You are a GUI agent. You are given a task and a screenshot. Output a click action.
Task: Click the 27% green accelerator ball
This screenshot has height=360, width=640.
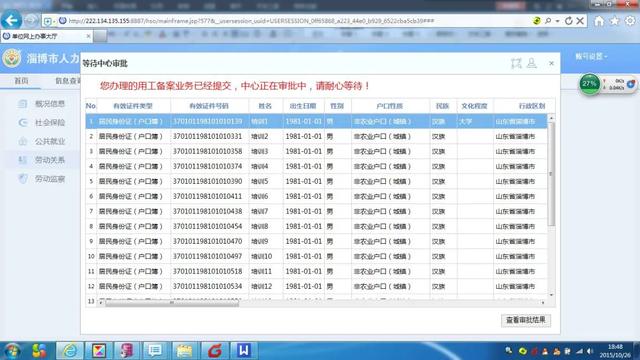(x=589, y=84)
